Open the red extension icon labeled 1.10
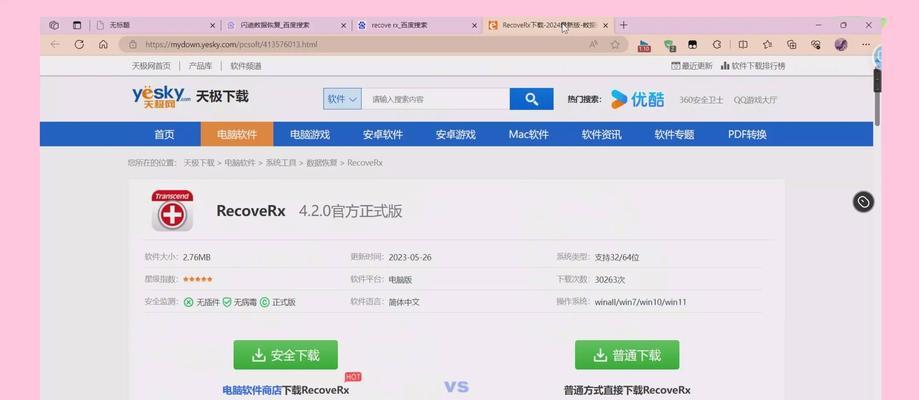 point(644,45)
